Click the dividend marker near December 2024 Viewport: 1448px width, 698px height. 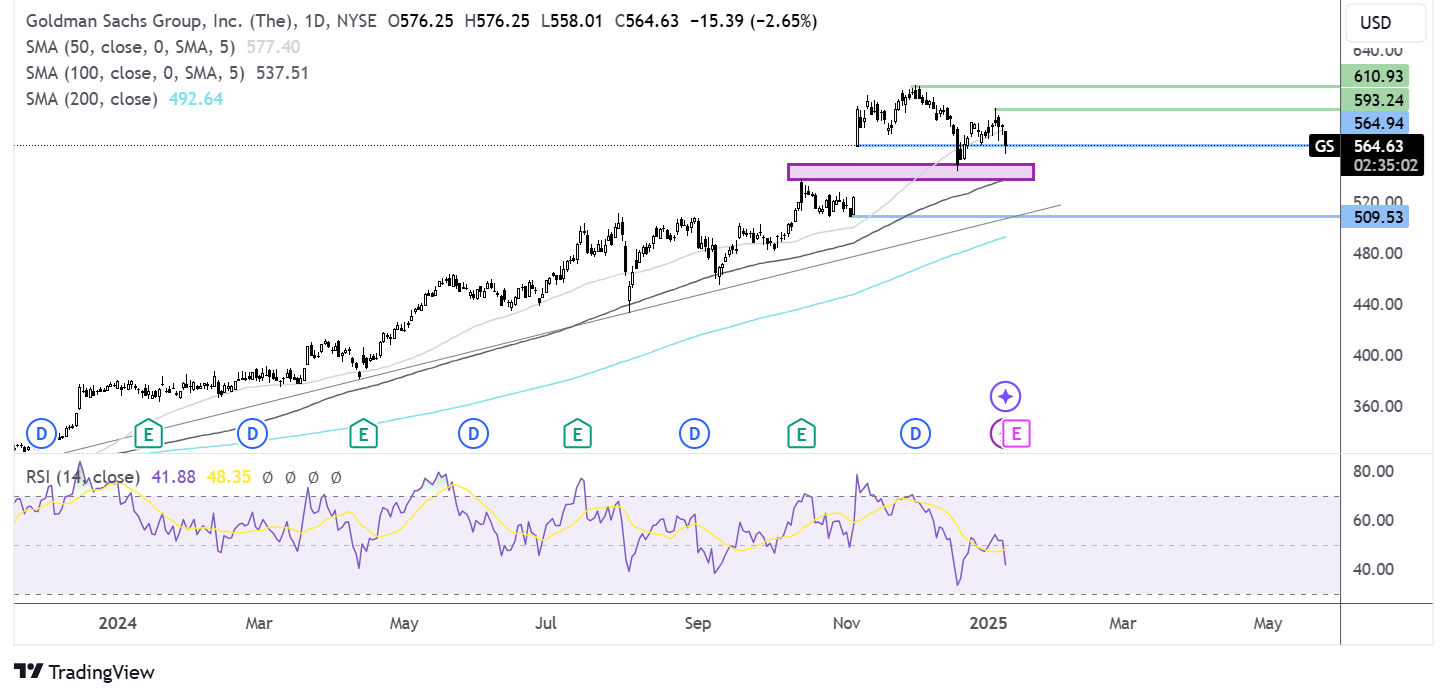(x=915, y=434)
